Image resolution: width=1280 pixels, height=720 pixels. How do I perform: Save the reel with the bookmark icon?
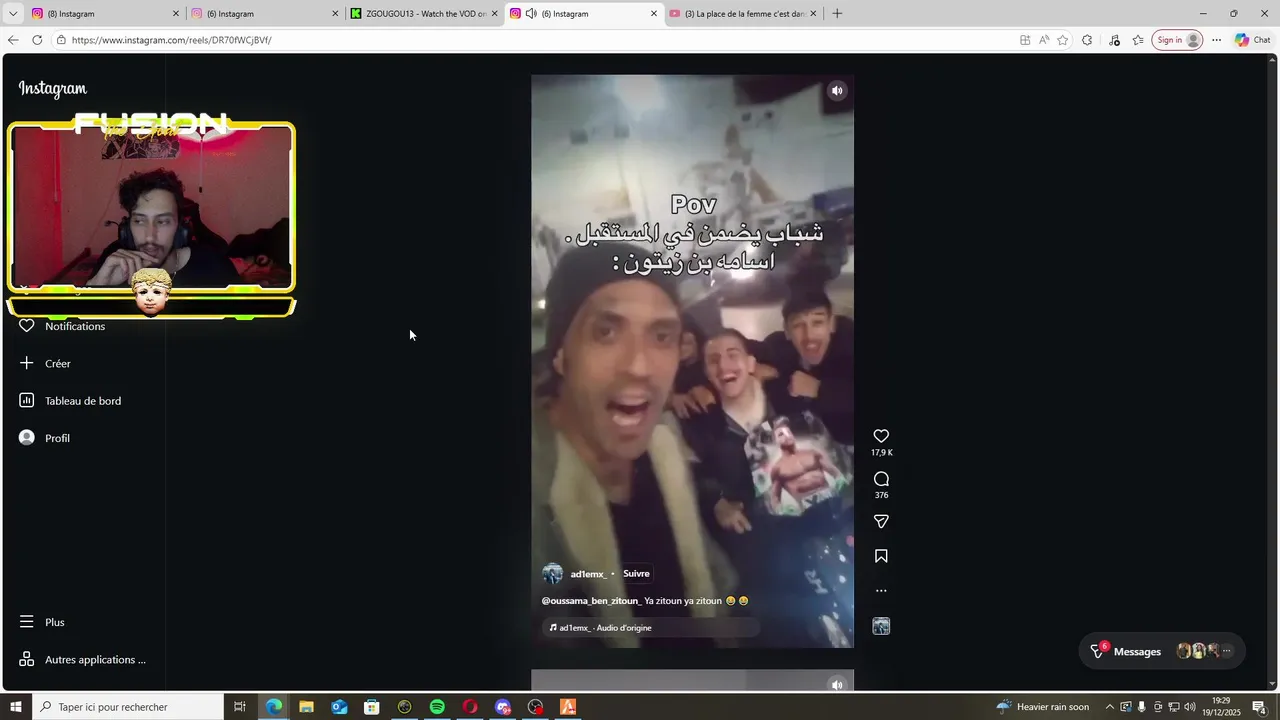(x=881, y=556)
